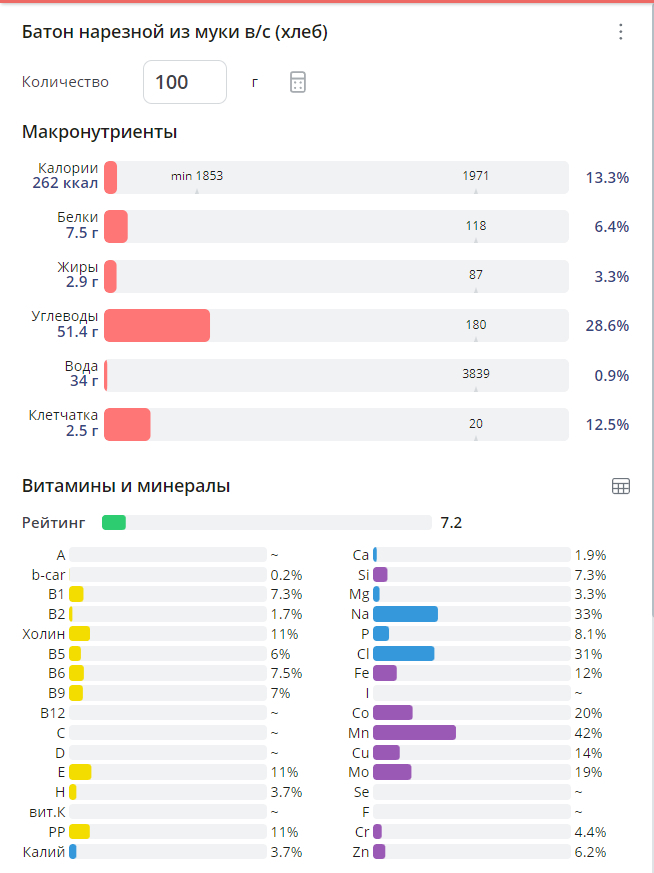
Task: Click the Cl chlorine mineral bar
Action: pos(470,654)
